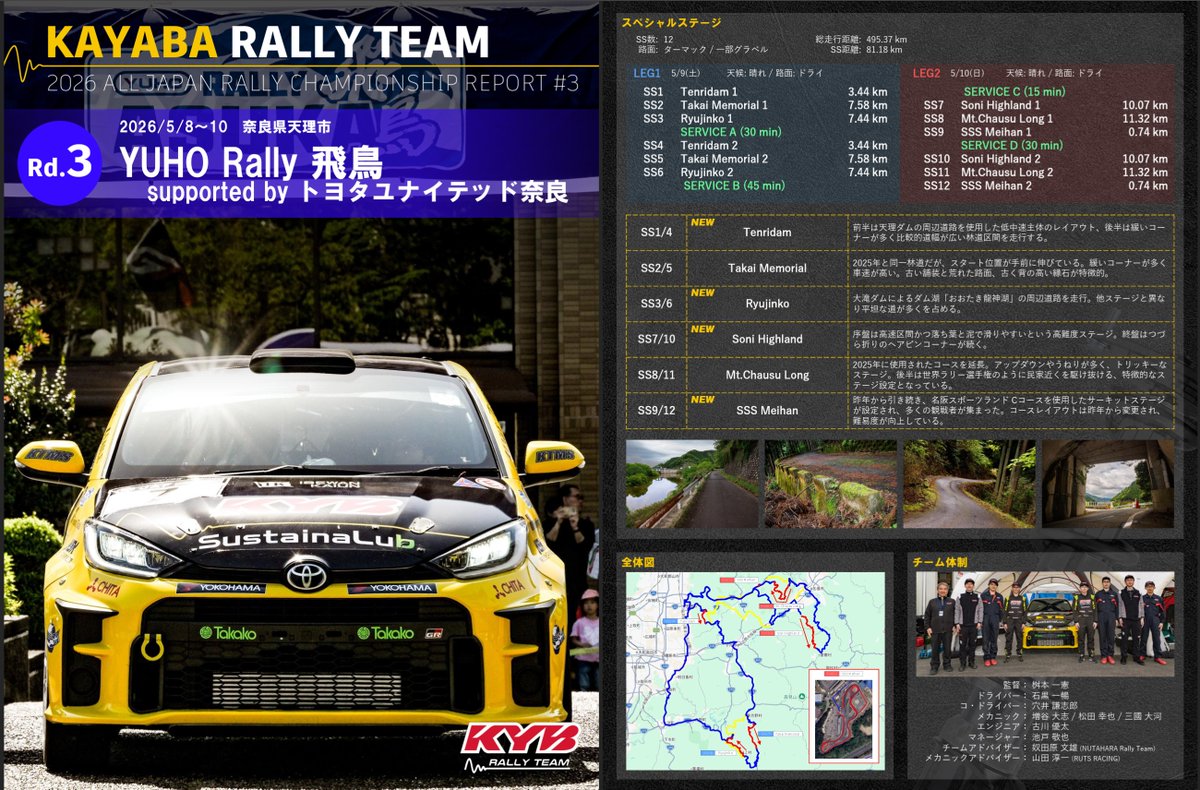Click the SS2 Takai Memorial 1 row
The width and height of the screenshot is (1200, 790).
pyautogui.click(x=765, y=105)
